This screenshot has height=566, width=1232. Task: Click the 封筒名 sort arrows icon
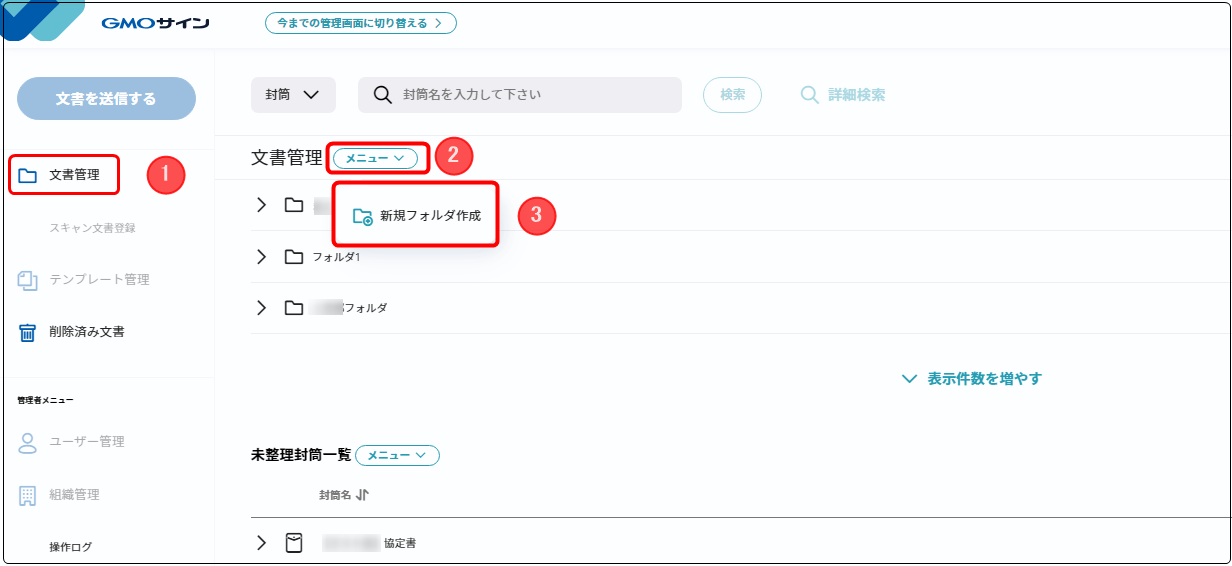tap(362, 495)
